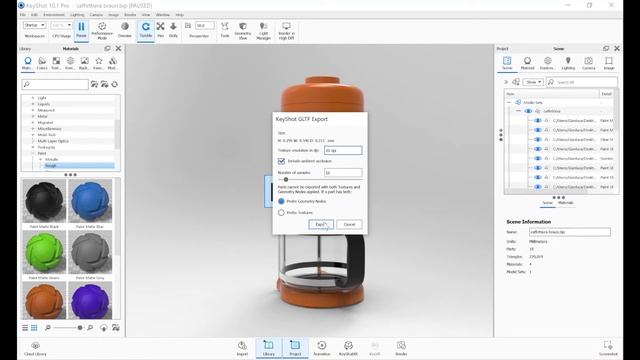Hide the caffettiera model group eye icon
The width and height of the screenshot is (640, 360).
528,111
